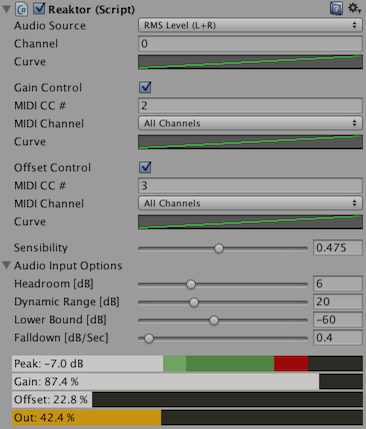
Task: Open the Offset Control MIDI Channel dropdown
Action: (x=250, y=203)
